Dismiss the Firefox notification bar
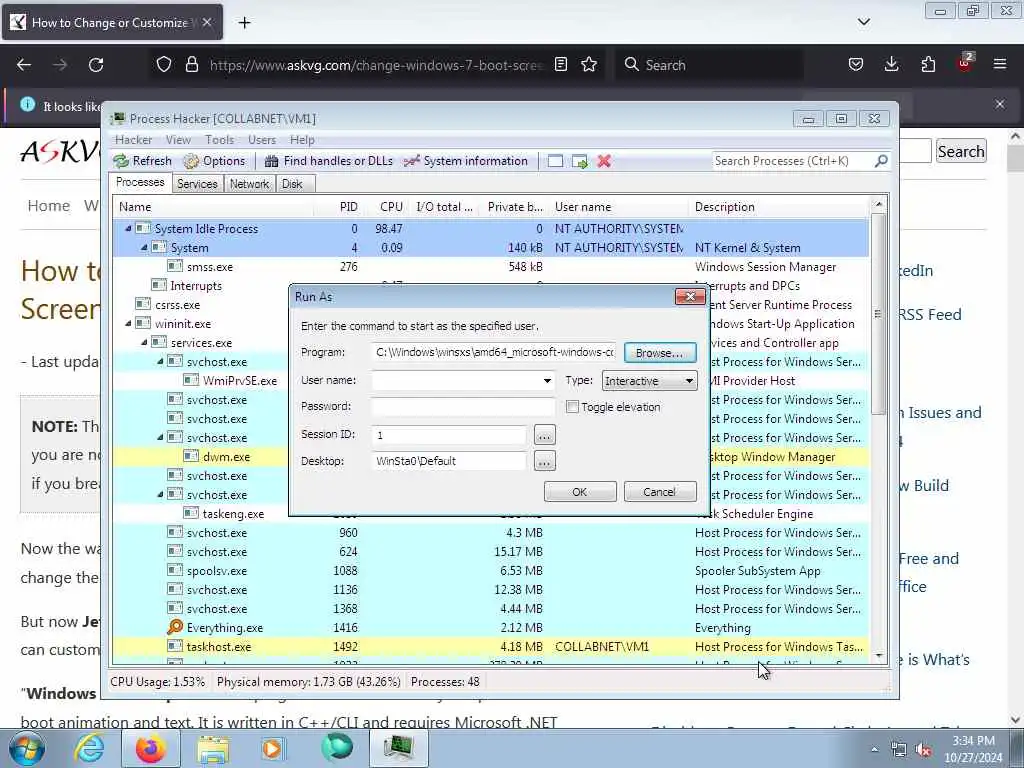Screen dimensions: 1024x768 [1000, 104]
